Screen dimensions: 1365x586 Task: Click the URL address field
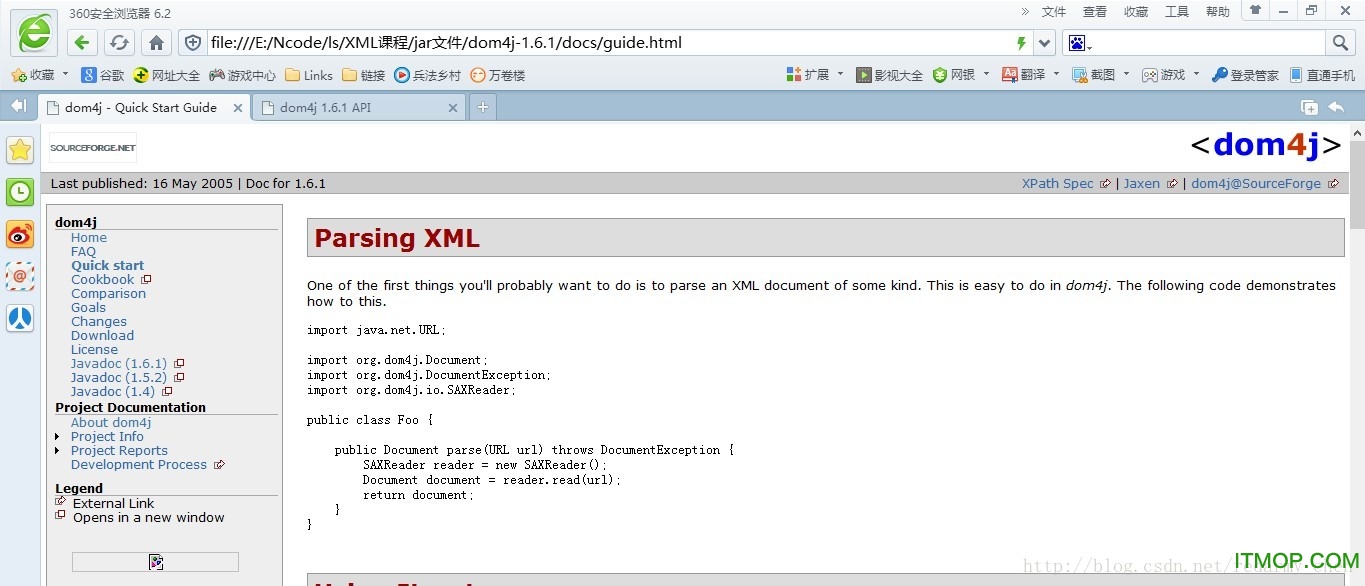pos(600,43)
